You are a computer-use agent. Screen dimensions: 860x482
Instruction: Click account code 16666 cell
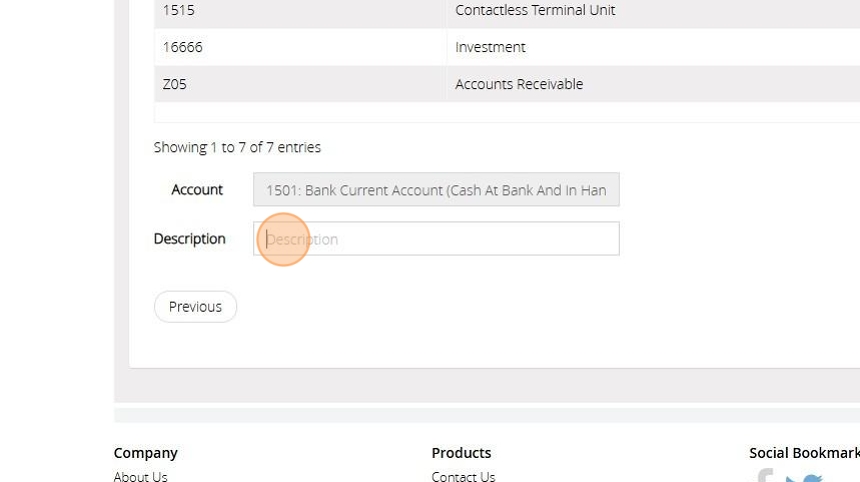tap(183, 47)
